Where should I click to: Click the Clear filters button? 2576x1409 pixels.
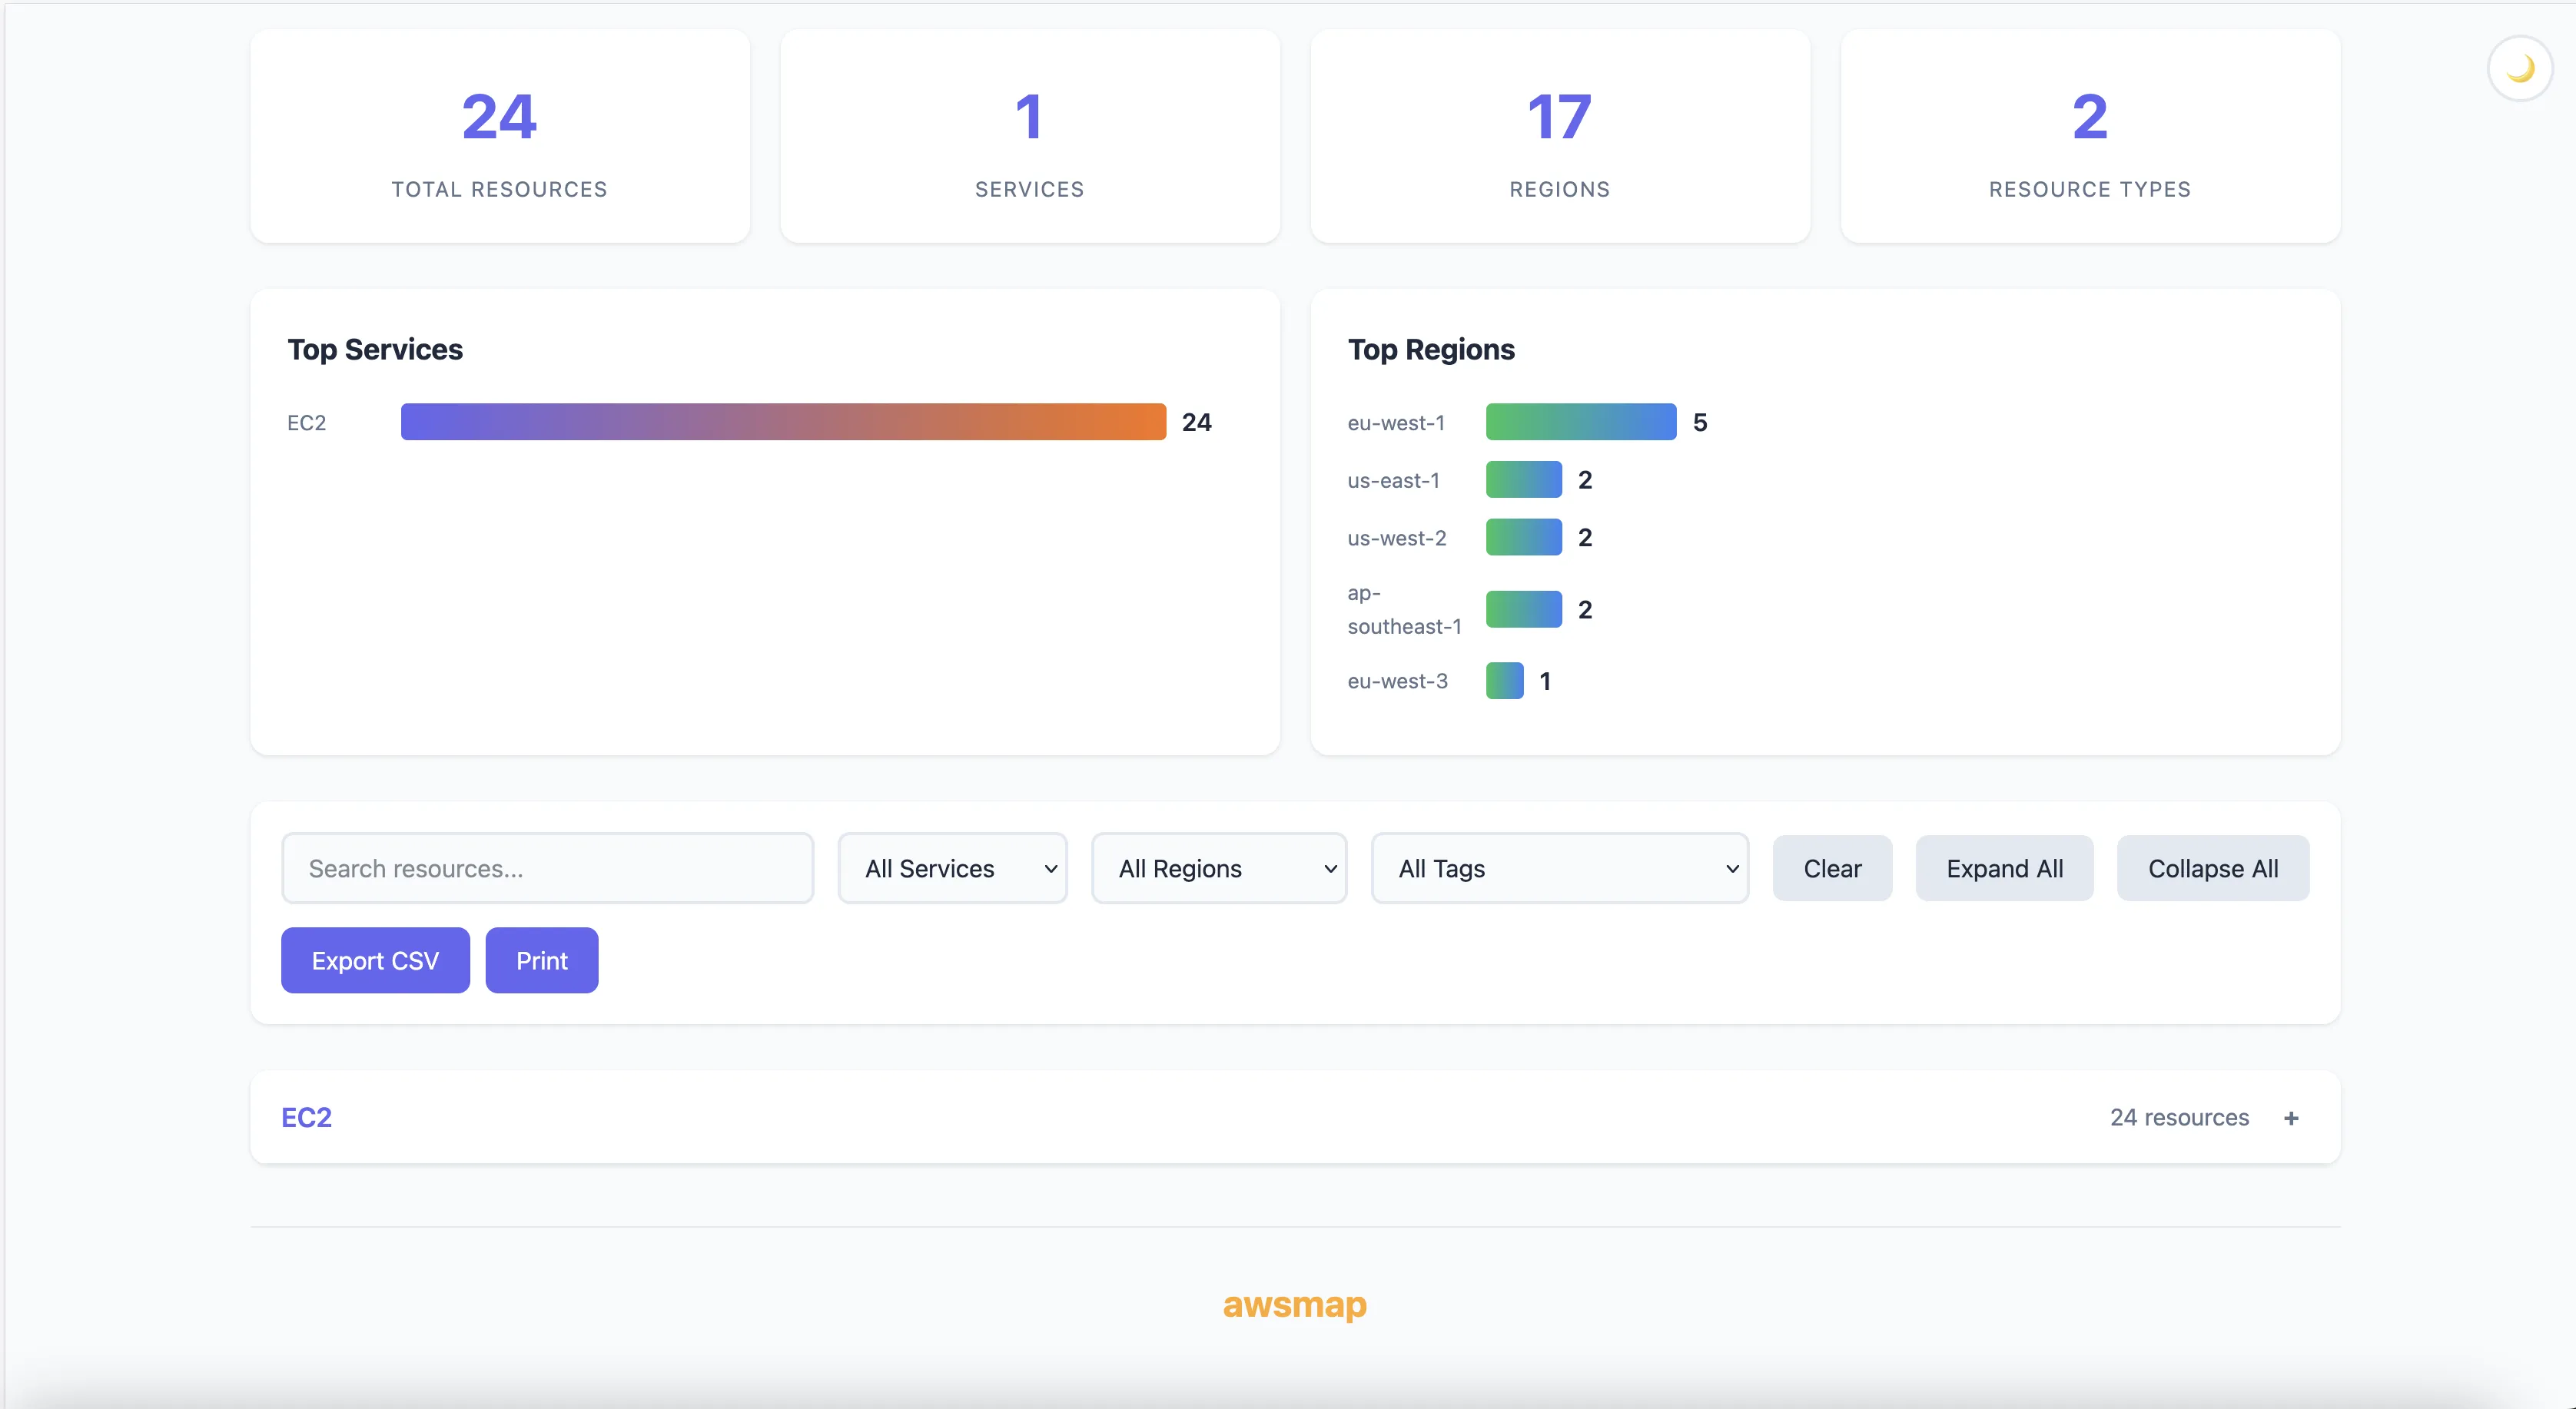(1831, 868)
